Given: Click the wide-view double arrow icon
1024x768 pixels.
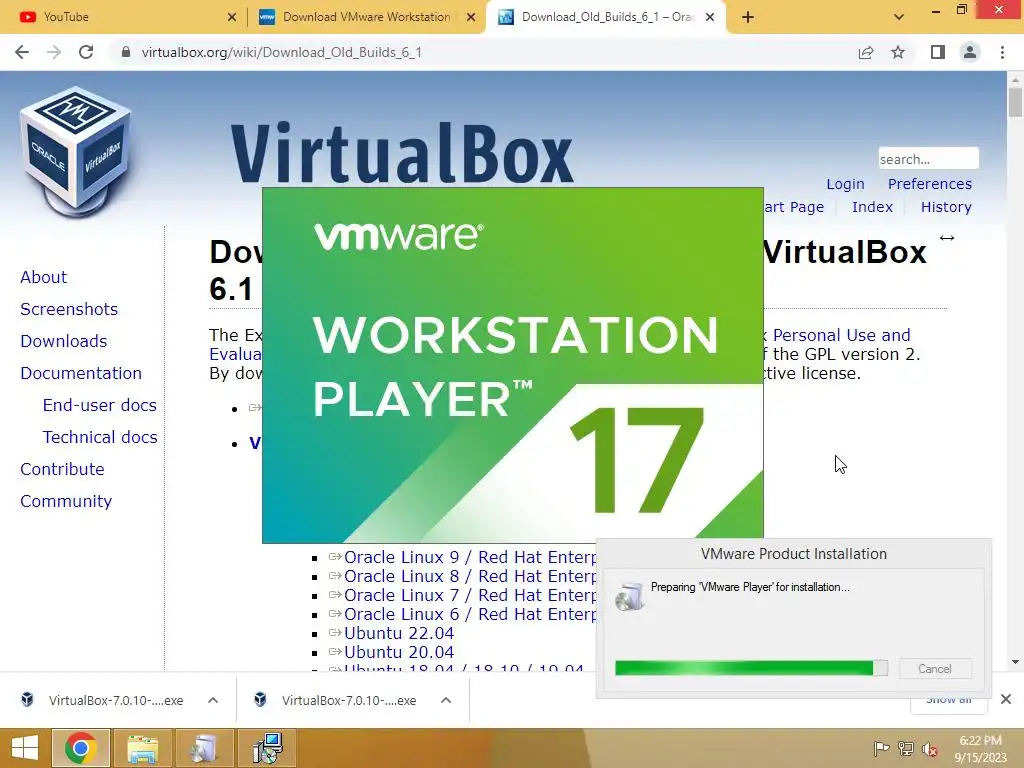Looking at the screenshot, I should click(947, 238).
